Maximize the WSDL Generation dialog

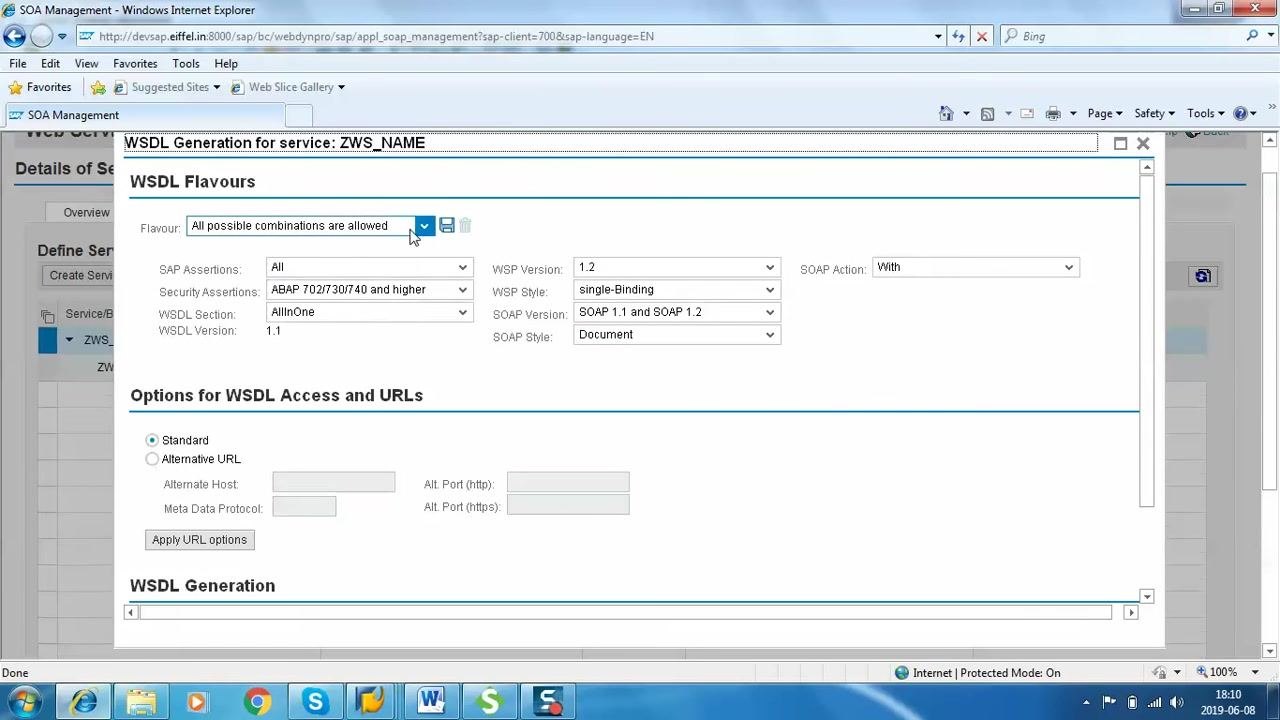[1120, 144]
